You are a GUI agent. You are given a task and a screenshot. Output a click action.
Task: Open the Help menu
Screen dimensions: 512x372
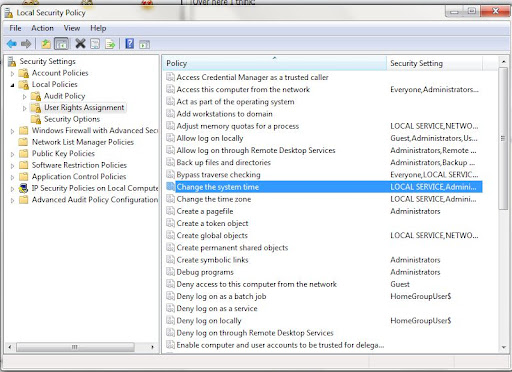tap(98, 28)
